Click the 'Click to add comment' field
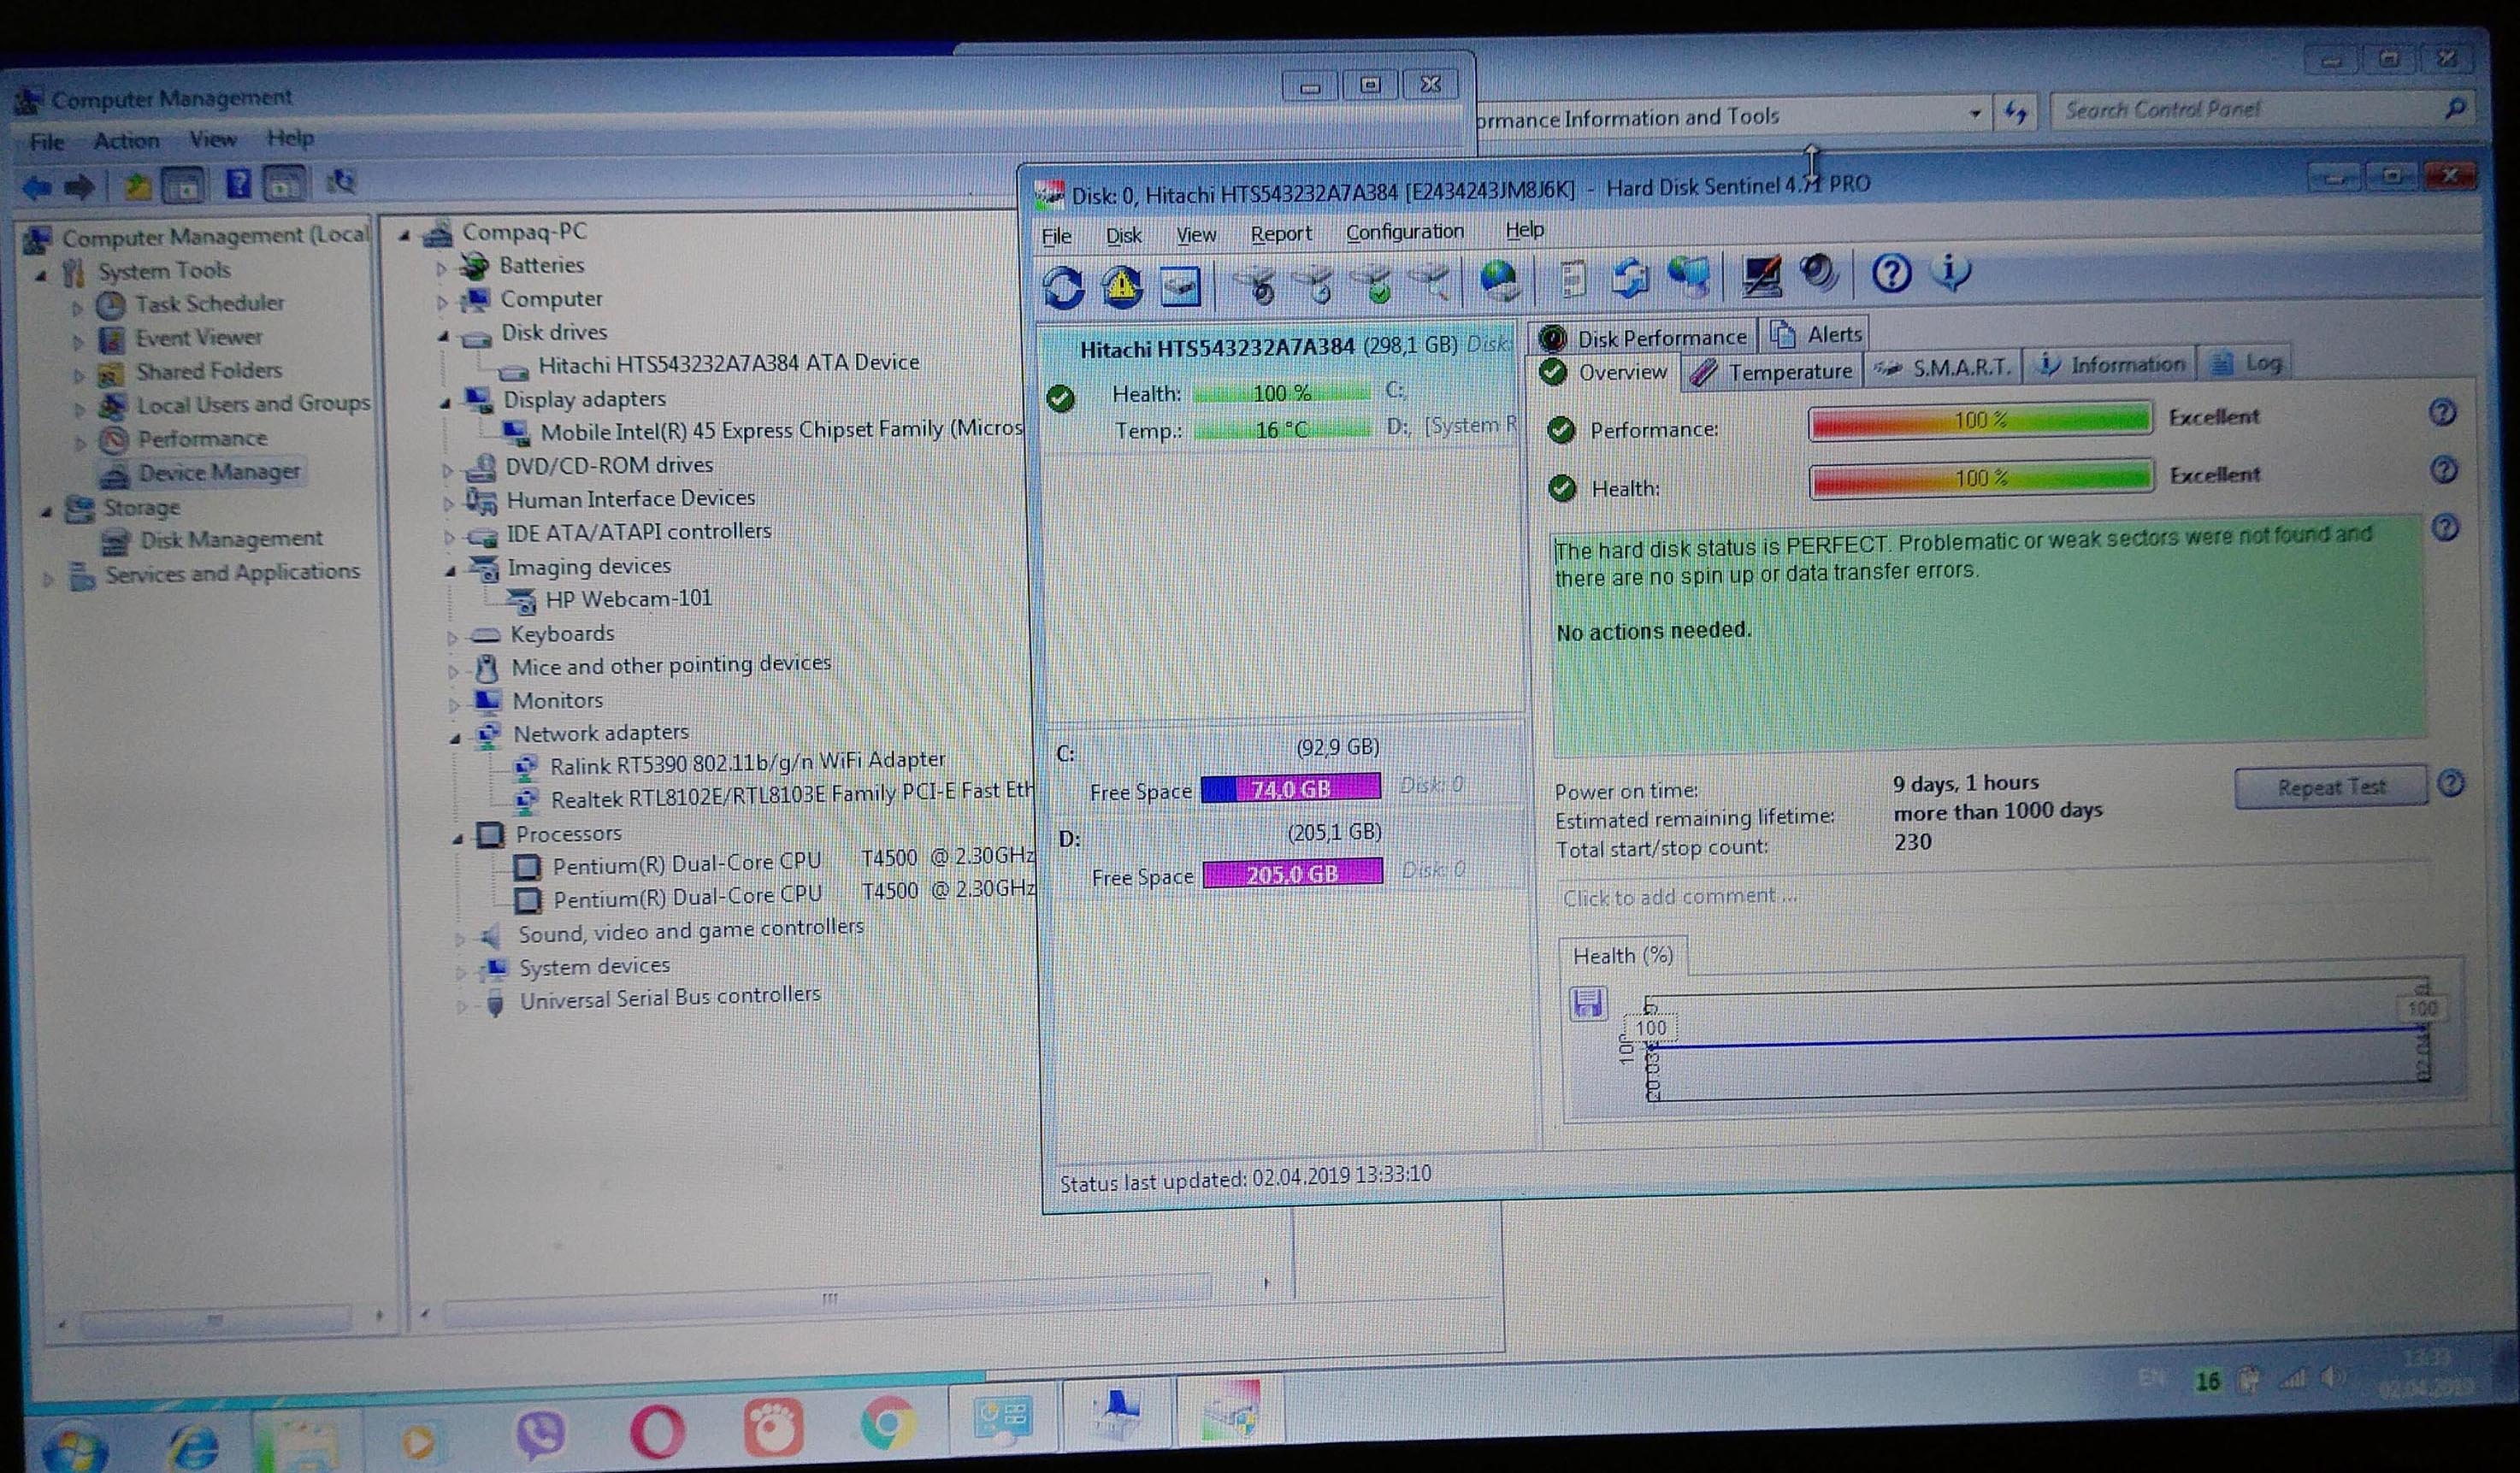2520x1473 pixels. point(1680,897)
